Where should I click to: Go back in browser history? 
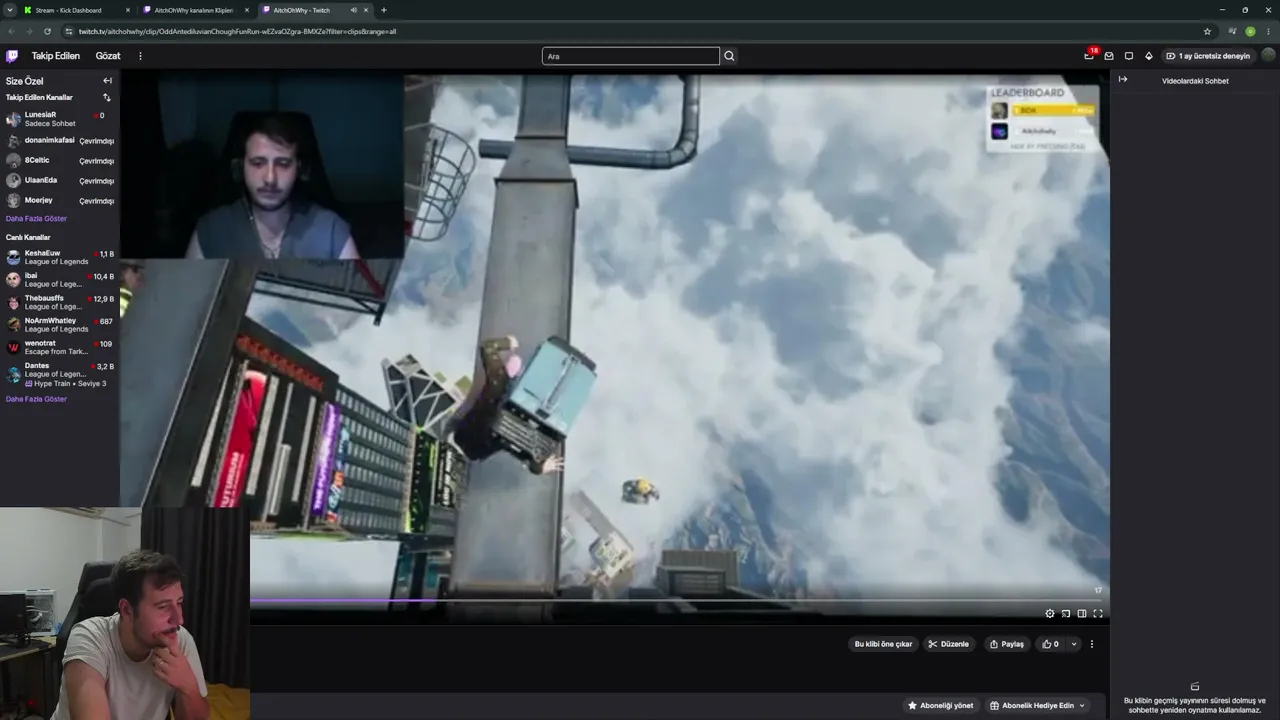coord(11,31)
